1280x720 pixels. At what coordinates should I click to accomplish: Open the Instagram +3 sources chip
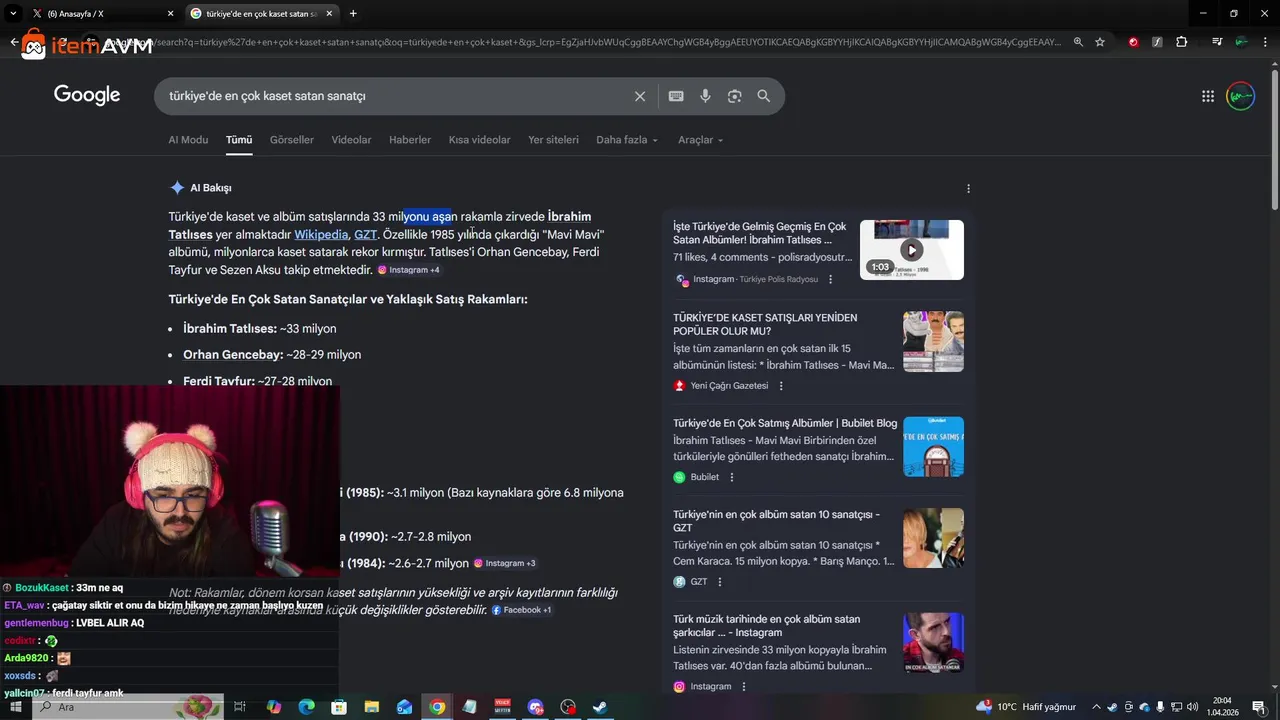click(505, 563)
